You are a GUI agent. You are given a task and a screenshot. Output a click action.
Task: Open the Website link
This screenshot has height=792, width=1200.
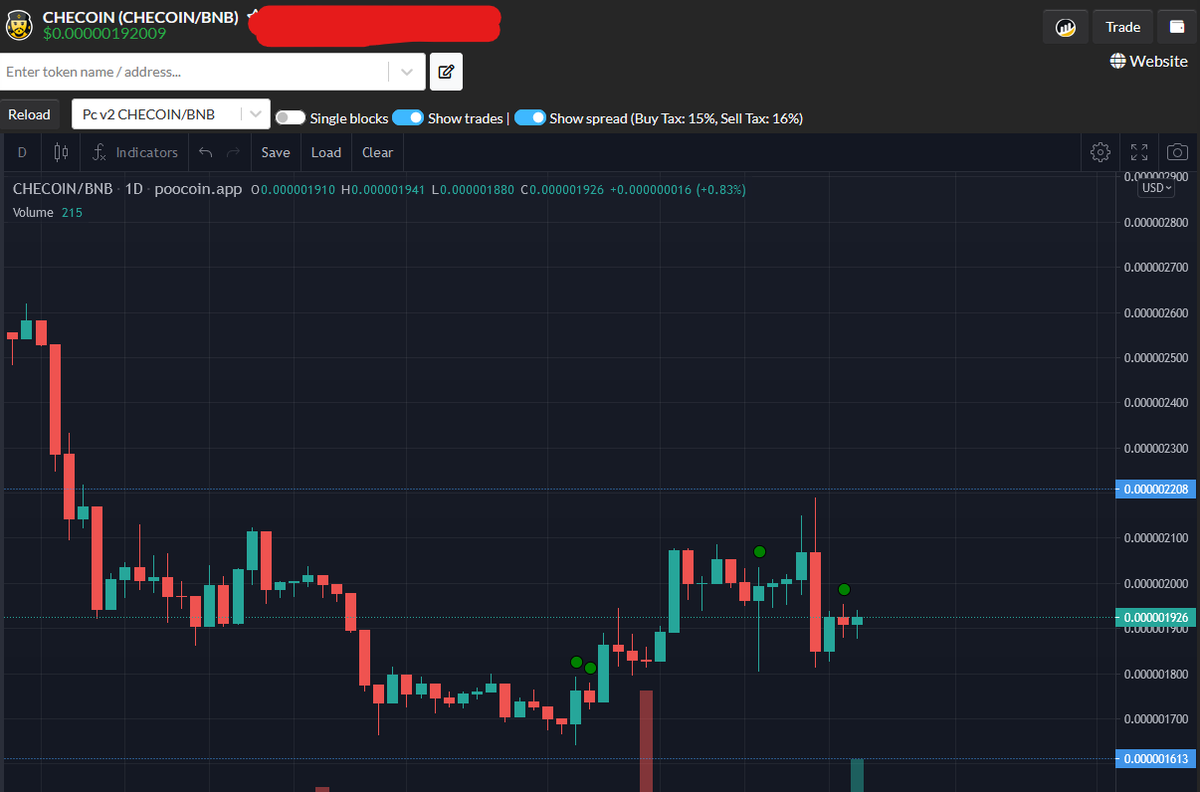point(1149,61)
